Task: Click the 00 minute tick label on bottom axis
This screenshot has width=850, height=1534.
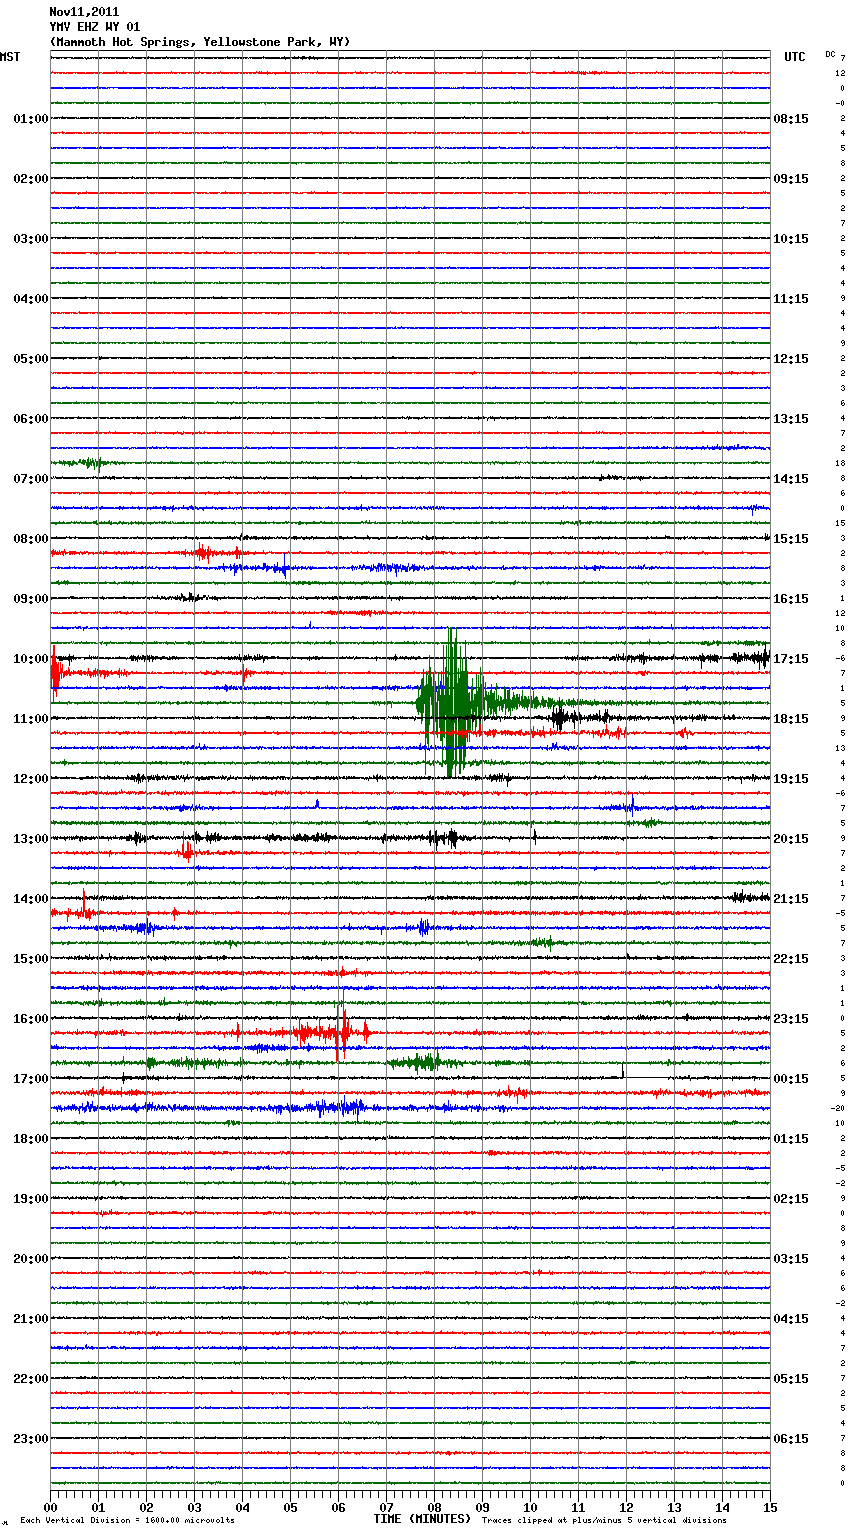Action: [x=51, y=1507]
